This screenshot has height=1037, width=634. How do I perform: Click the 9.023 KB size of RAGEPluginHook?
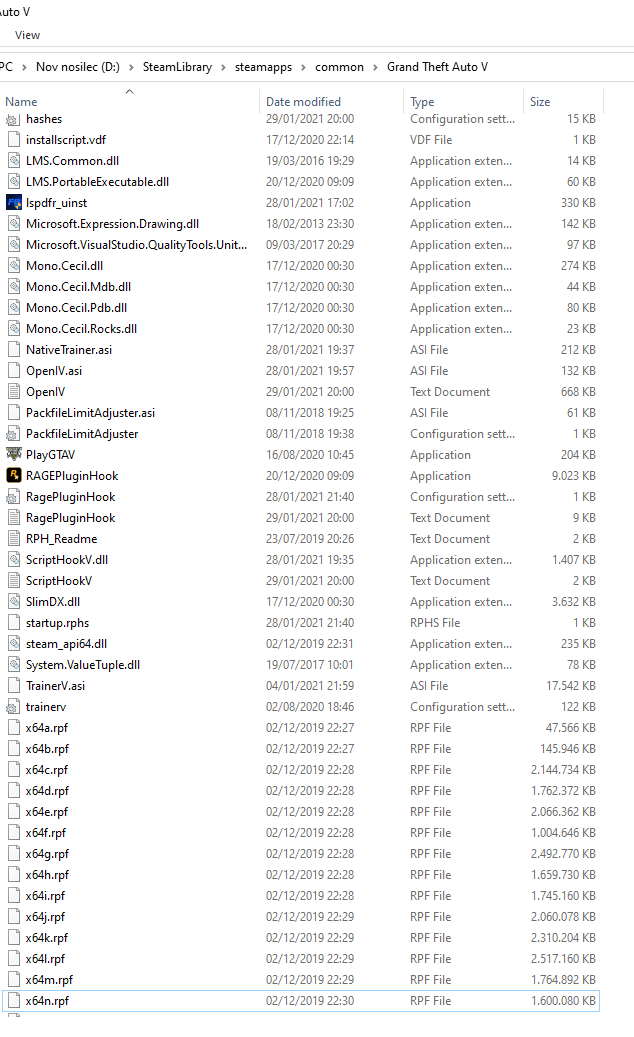[574, 476]
